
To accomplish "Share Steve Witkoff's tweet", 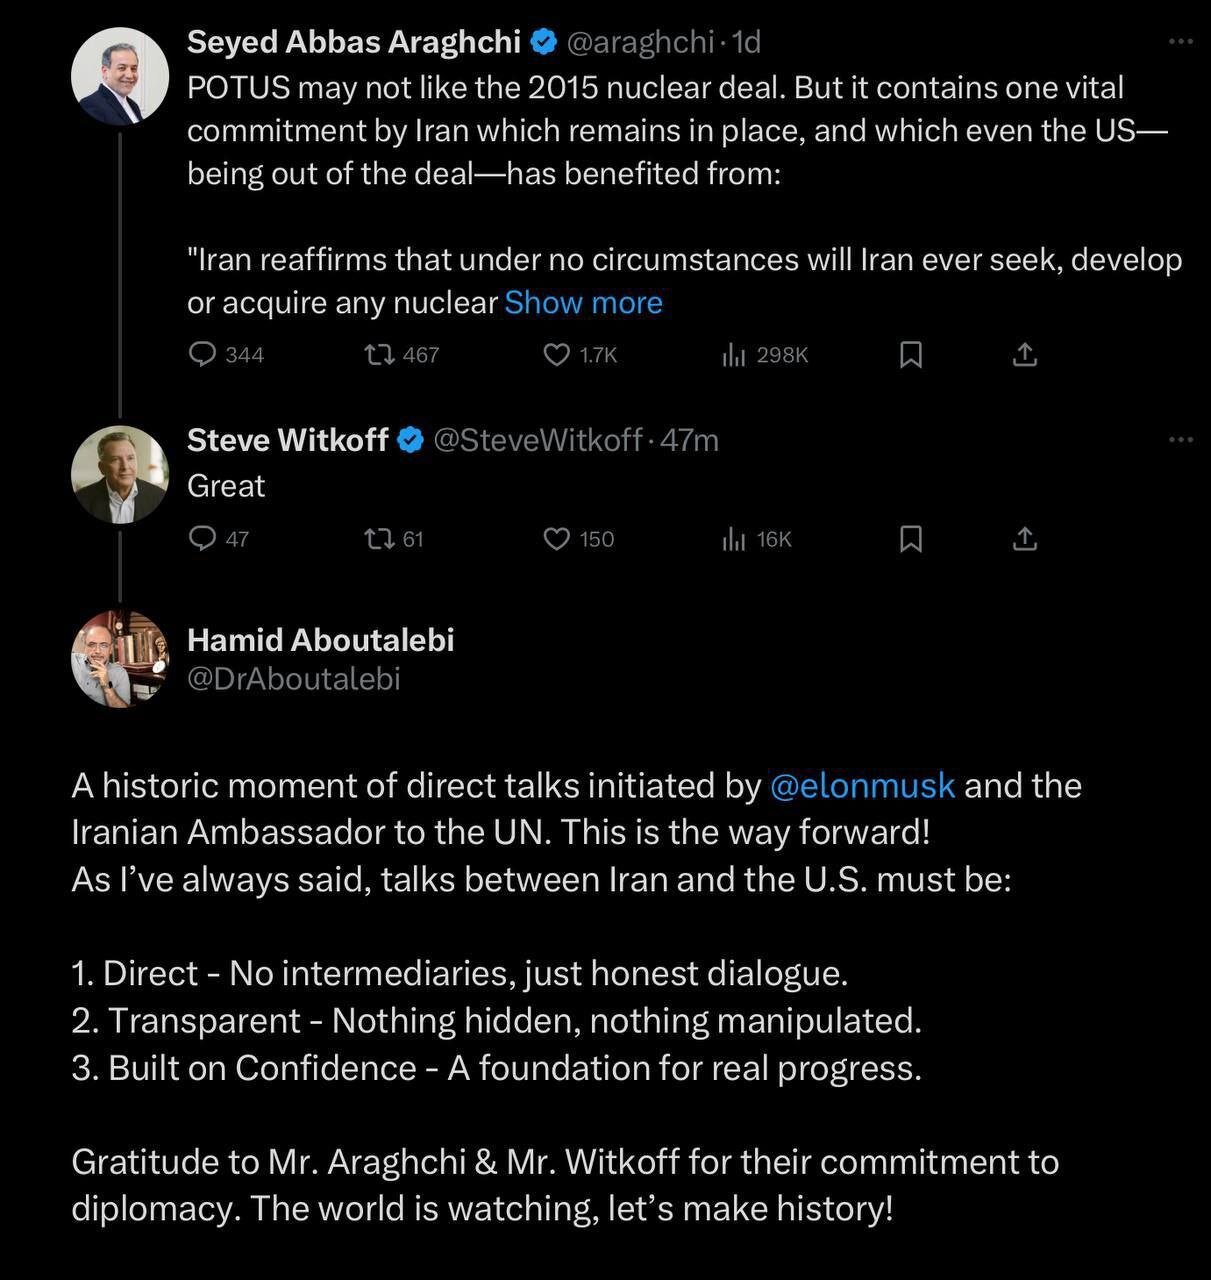I will [x=1025, y=539].
